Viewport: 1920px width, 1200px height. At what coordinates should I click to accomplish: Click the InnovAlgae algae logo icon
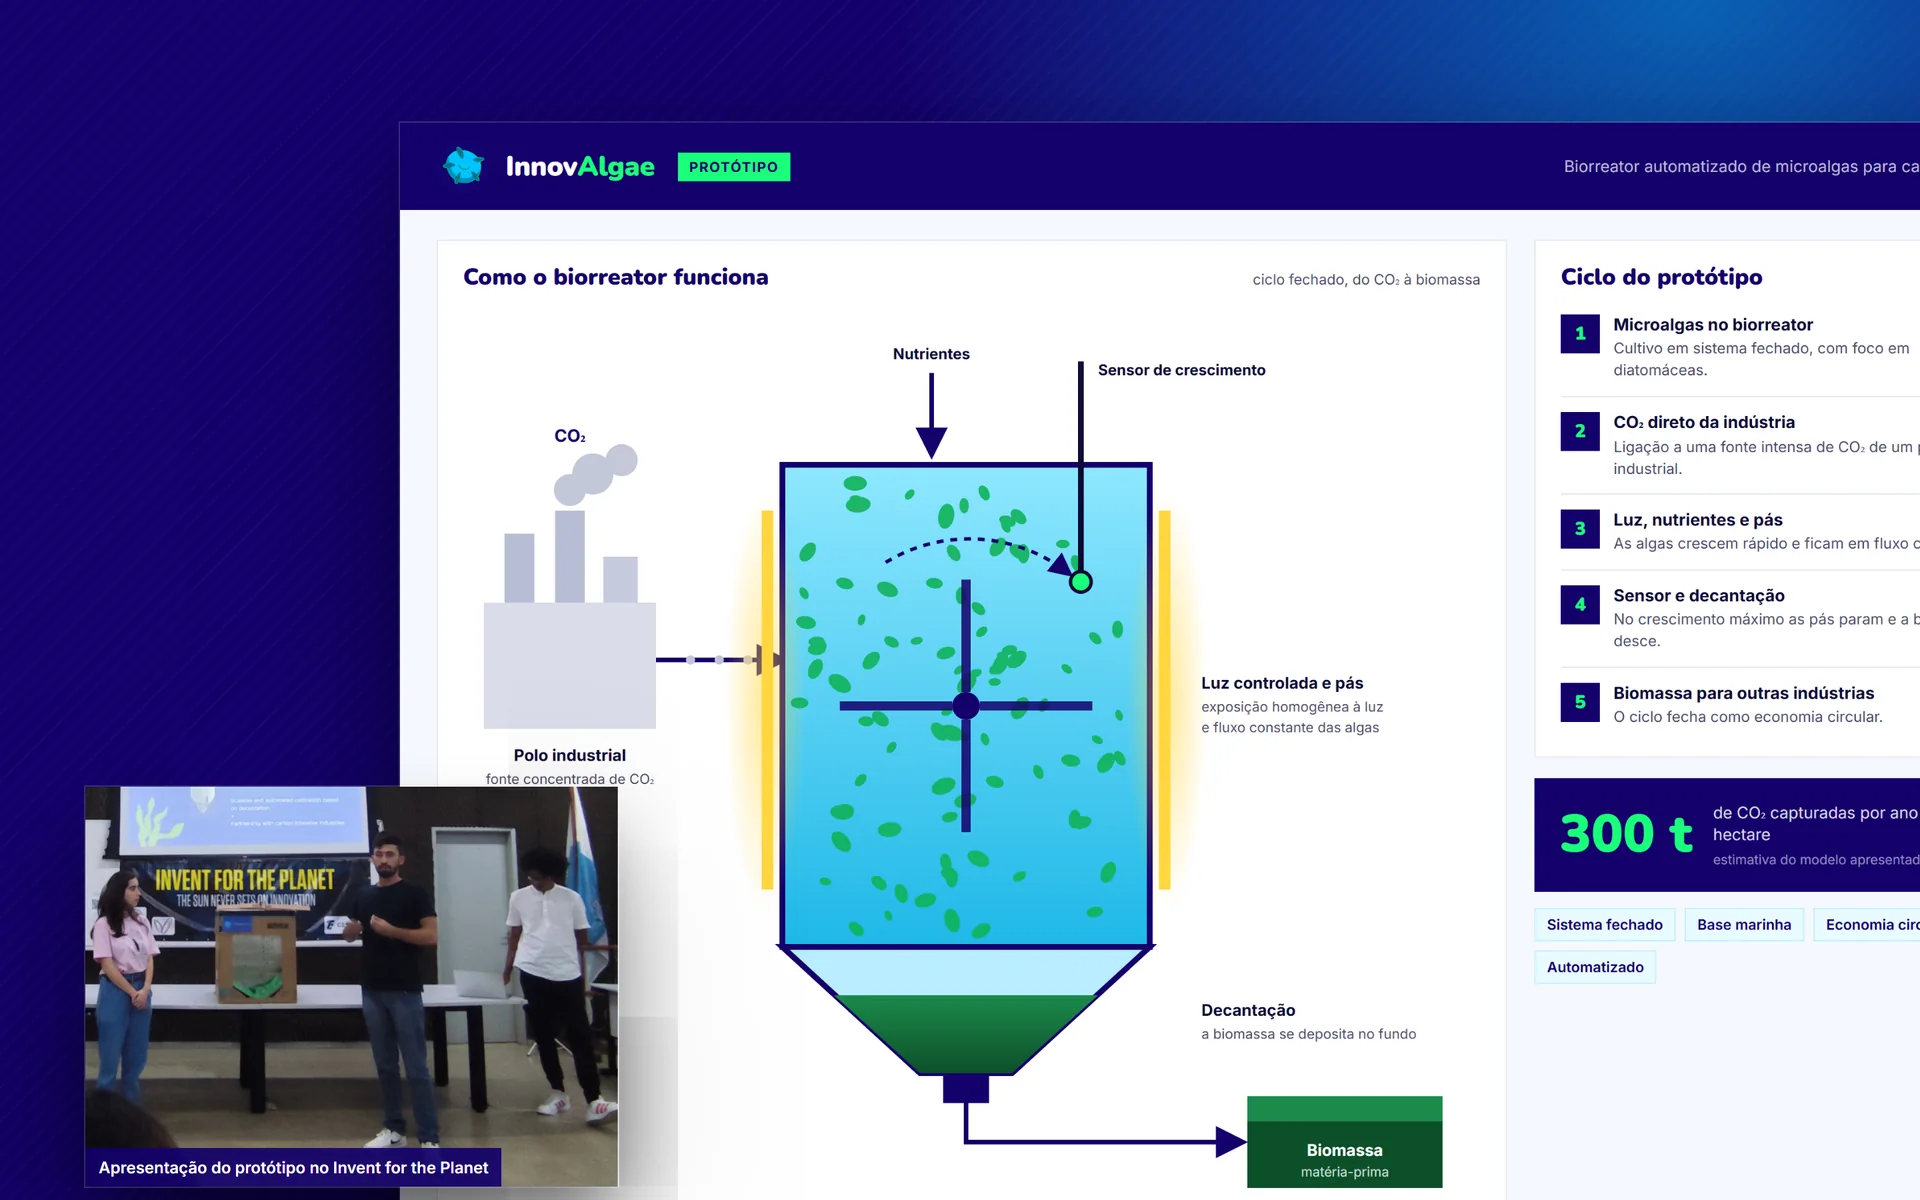click(x=464, y=166)
